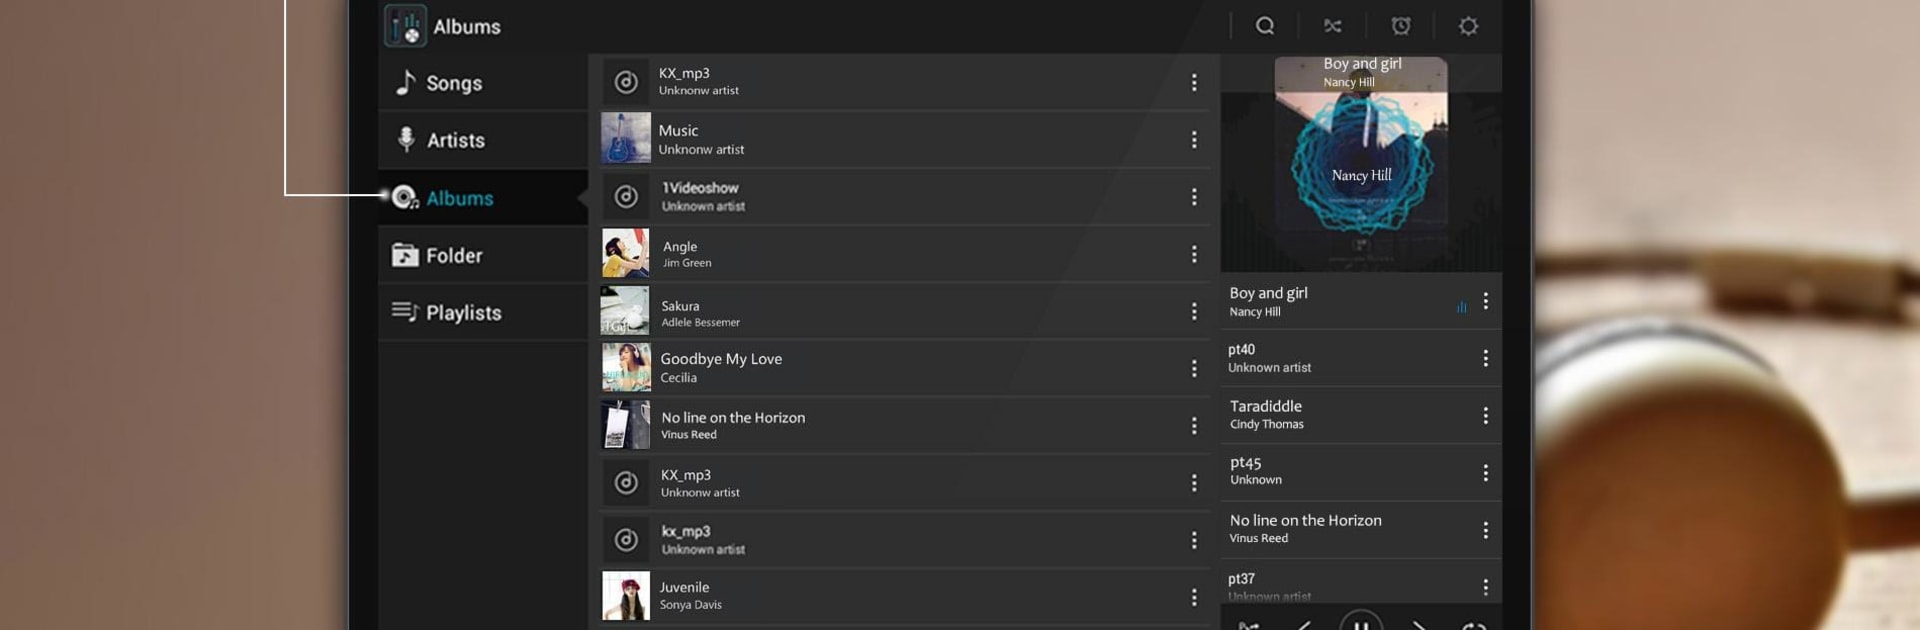The width and height of the screenshot is (1920, 630).
Task: Open the search icon in top bar
Action: pos(1265,26)
